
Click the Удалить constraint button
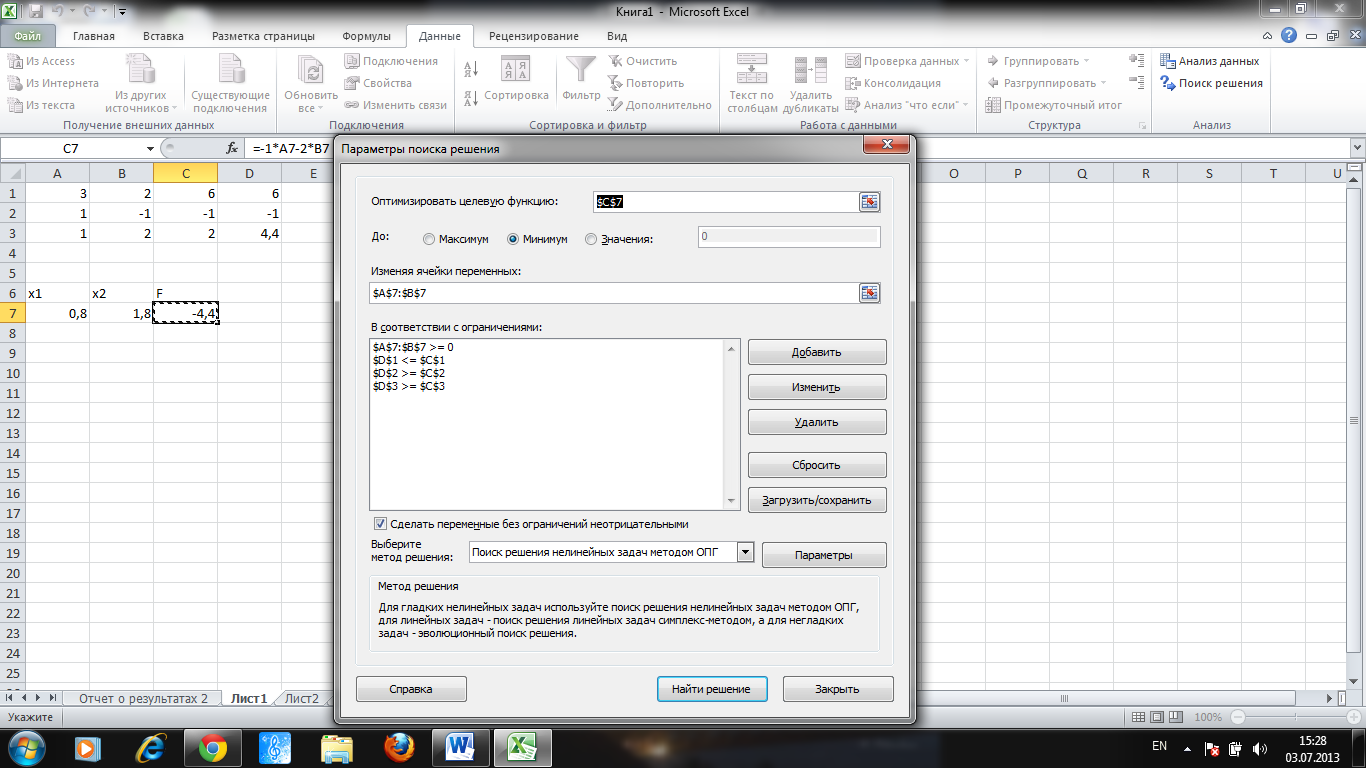pyautogui.click(x=817, y=422)
